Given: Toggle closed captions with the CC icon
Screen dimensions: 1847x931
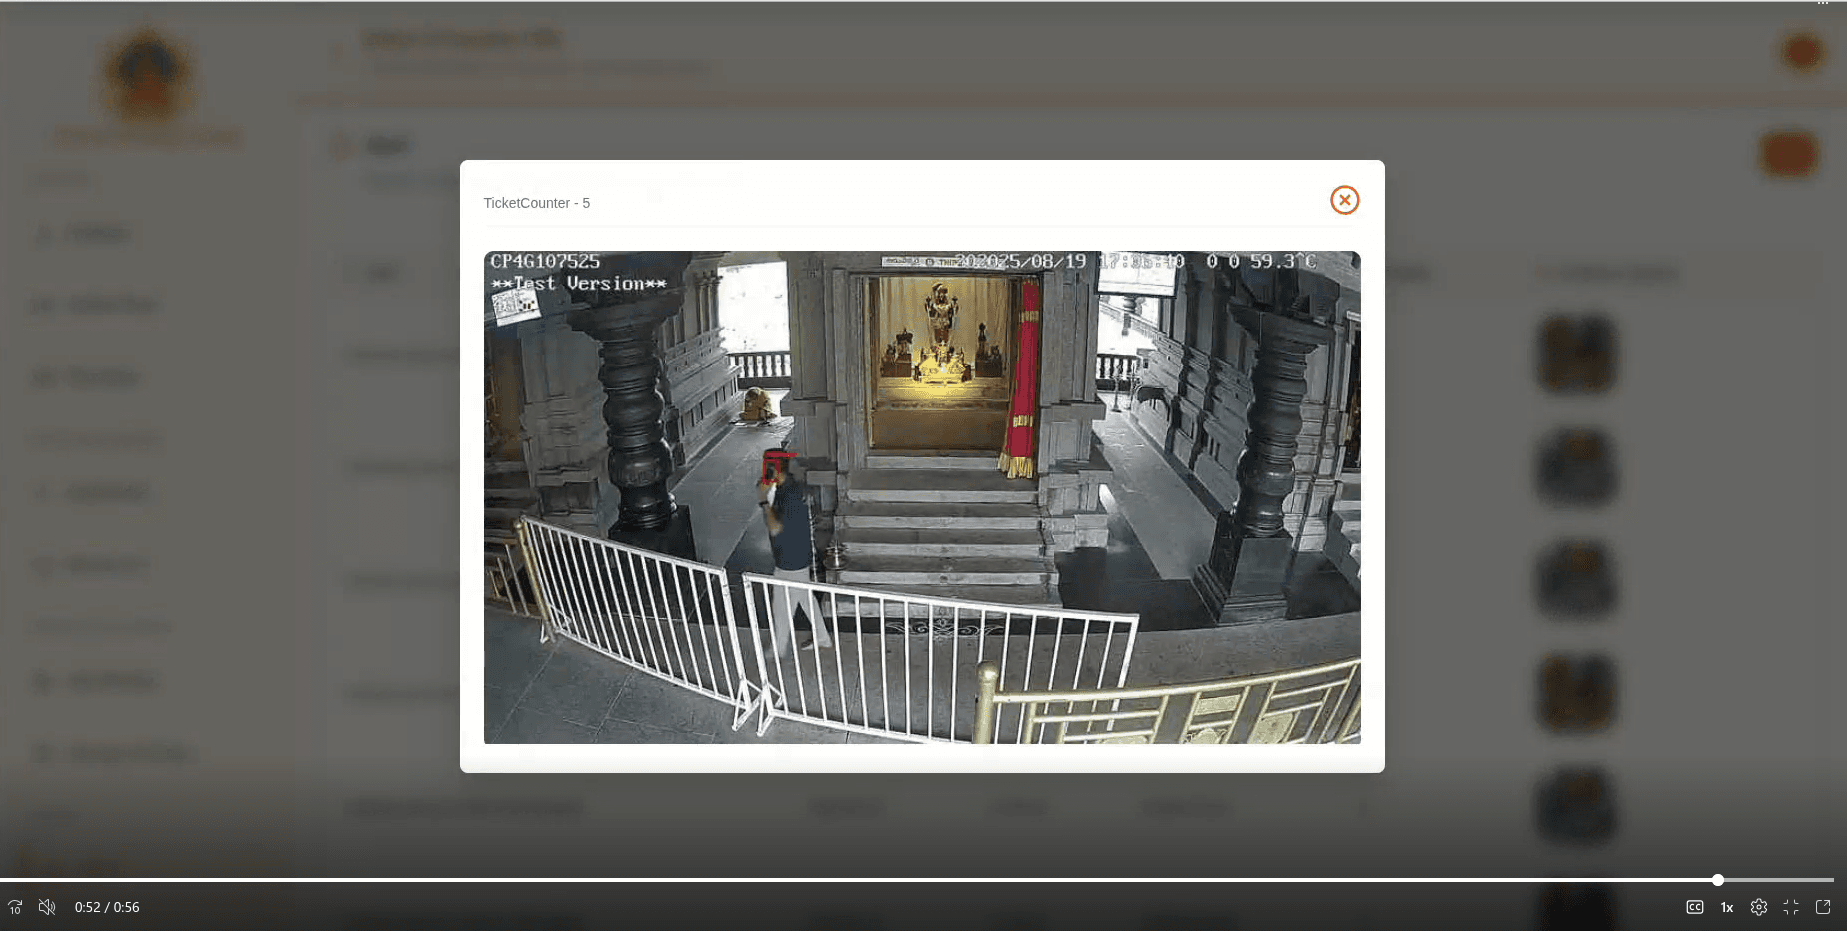Looking at the screenshot, I should 1695,907.
